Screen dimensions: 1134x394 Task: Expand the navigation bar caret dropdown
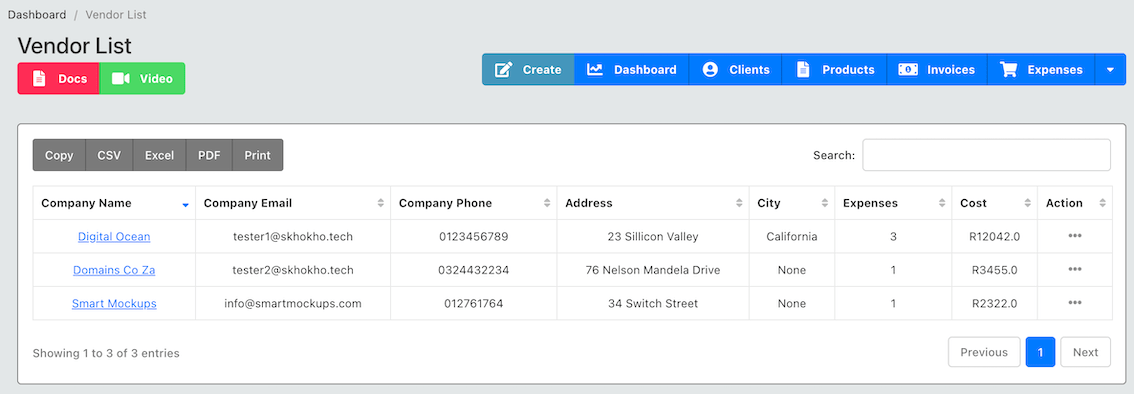pyautogui.click(x=1110, y=69)
